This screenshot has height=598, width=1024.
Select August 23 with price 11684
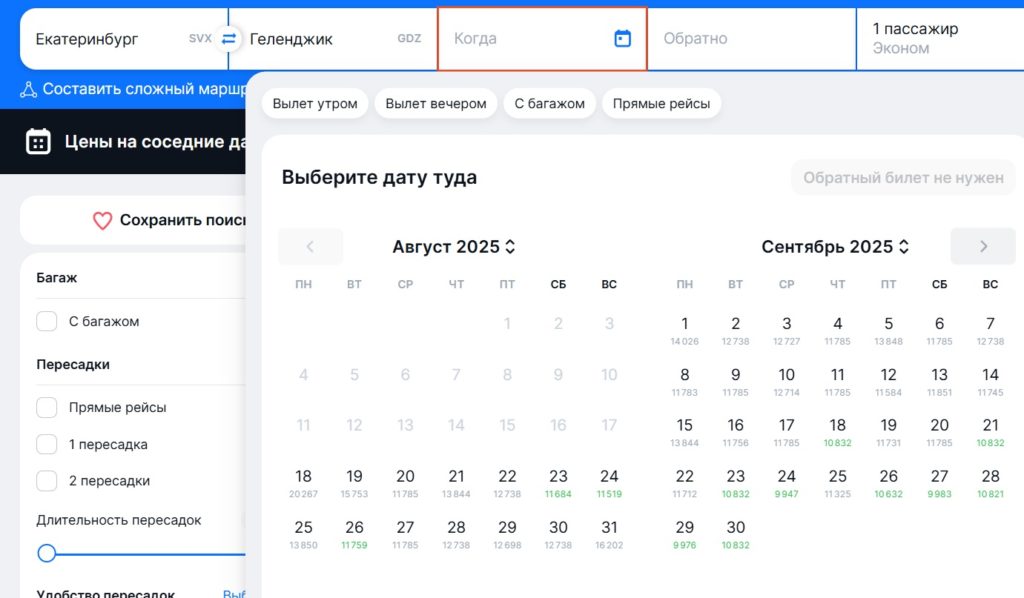[x=558, y=480]
